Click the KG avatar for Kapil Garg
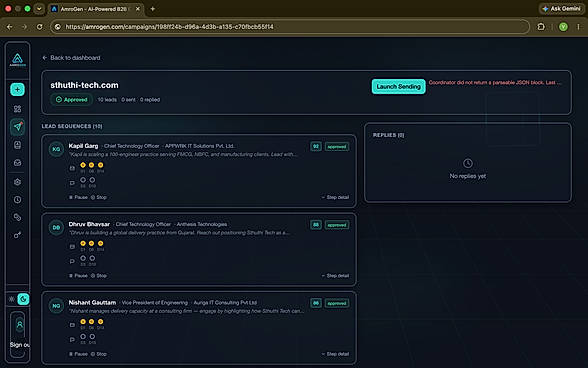This screenshot has height=368, width=588. coord(56,149)
